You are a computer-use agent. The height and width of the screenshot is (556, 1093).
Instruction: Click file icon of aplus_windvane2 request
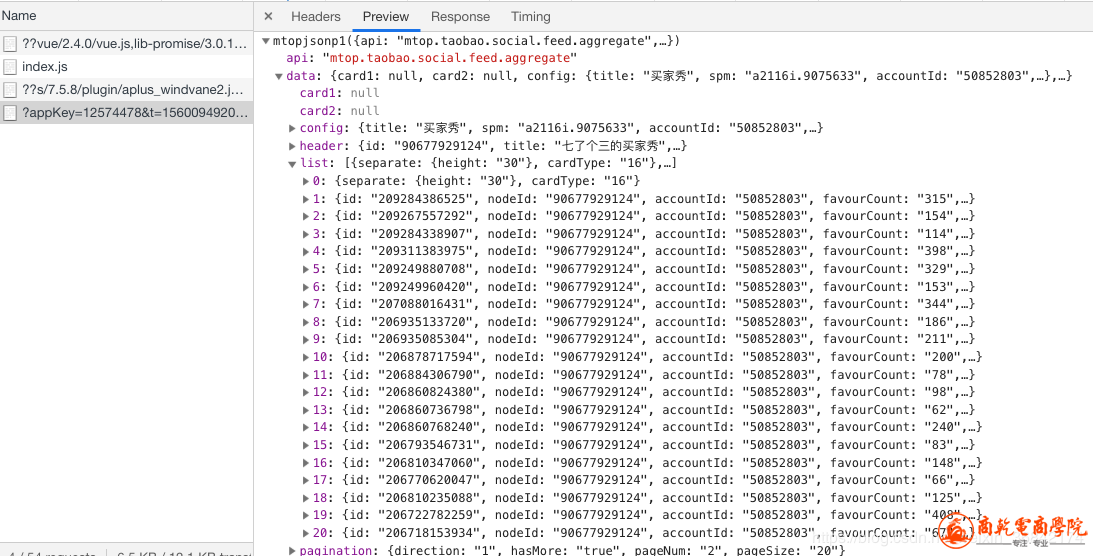point(10,90)
